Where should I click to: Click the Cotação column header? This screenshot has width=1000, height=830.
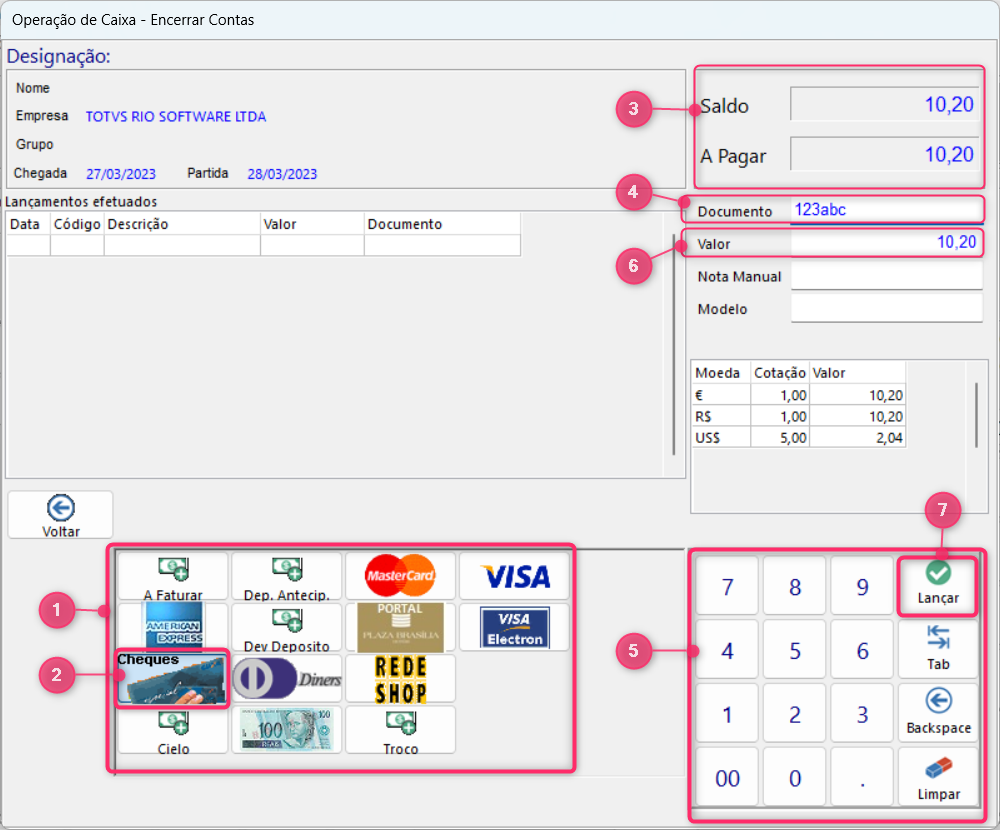[x=780, y=373]
